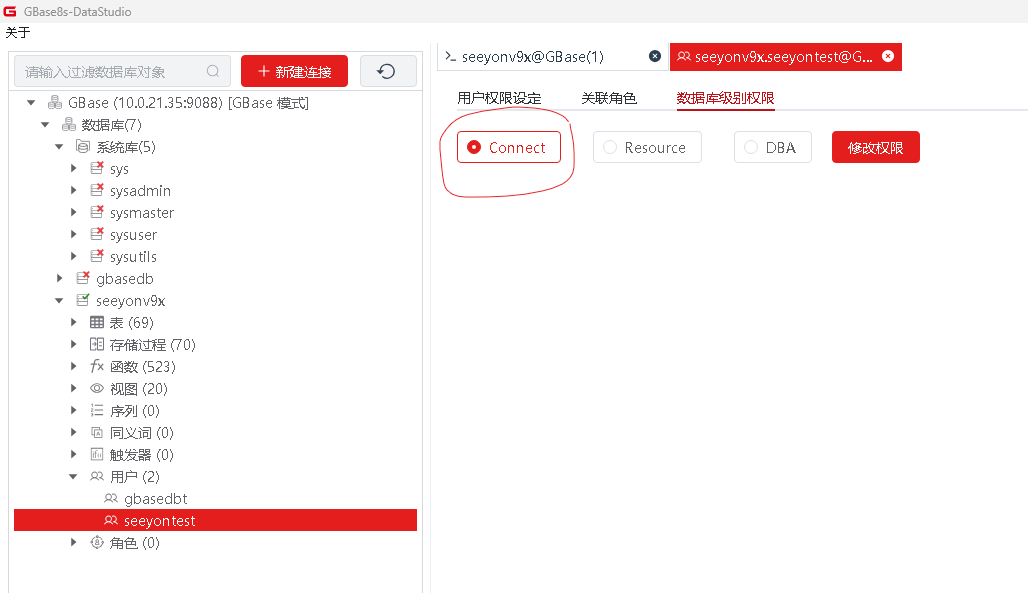
Task: Switch to the 用户权限设定 tab
Action: (499, 98)
